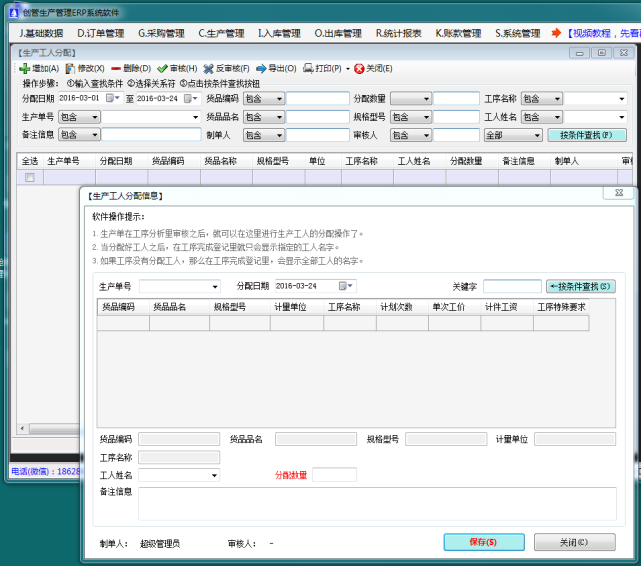Screen dimensions: 641x567
Task: Expand the 工人姓名 dropdown in the dialog
Action: click(213, 475)
